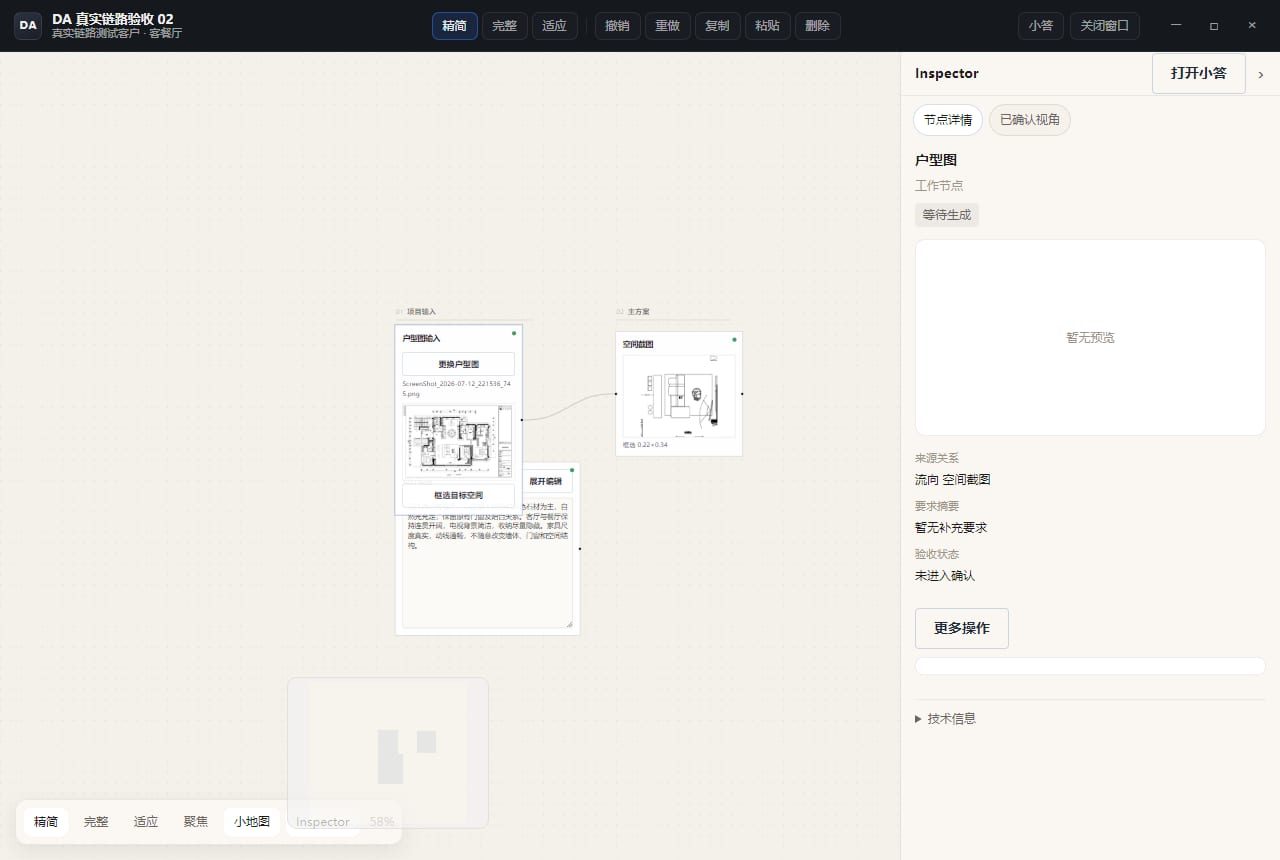This screenshot has height=860, width=1280.
Task: Collapse the Inspector panel with the chevron arrow
Action: click(1260, 74)
